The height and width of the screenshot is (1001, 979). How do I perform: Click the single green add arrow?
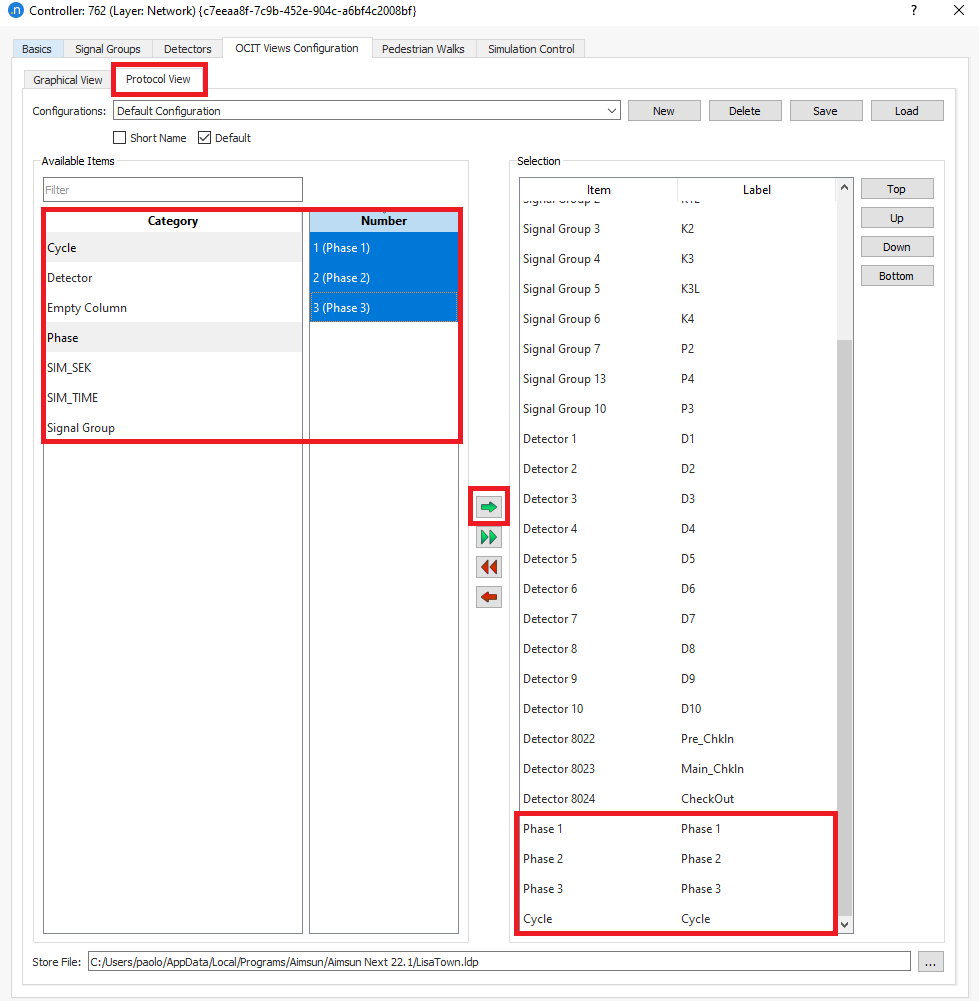[x=489, y=507]
